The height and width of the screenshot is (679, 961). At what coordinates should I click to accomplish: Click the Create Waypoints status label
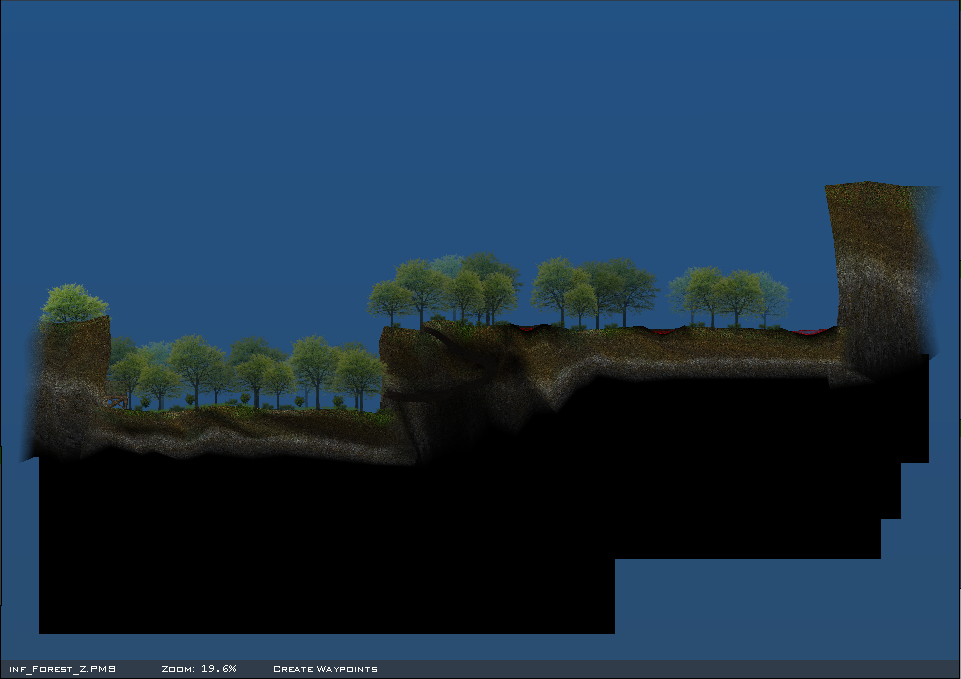pos(325,669)
